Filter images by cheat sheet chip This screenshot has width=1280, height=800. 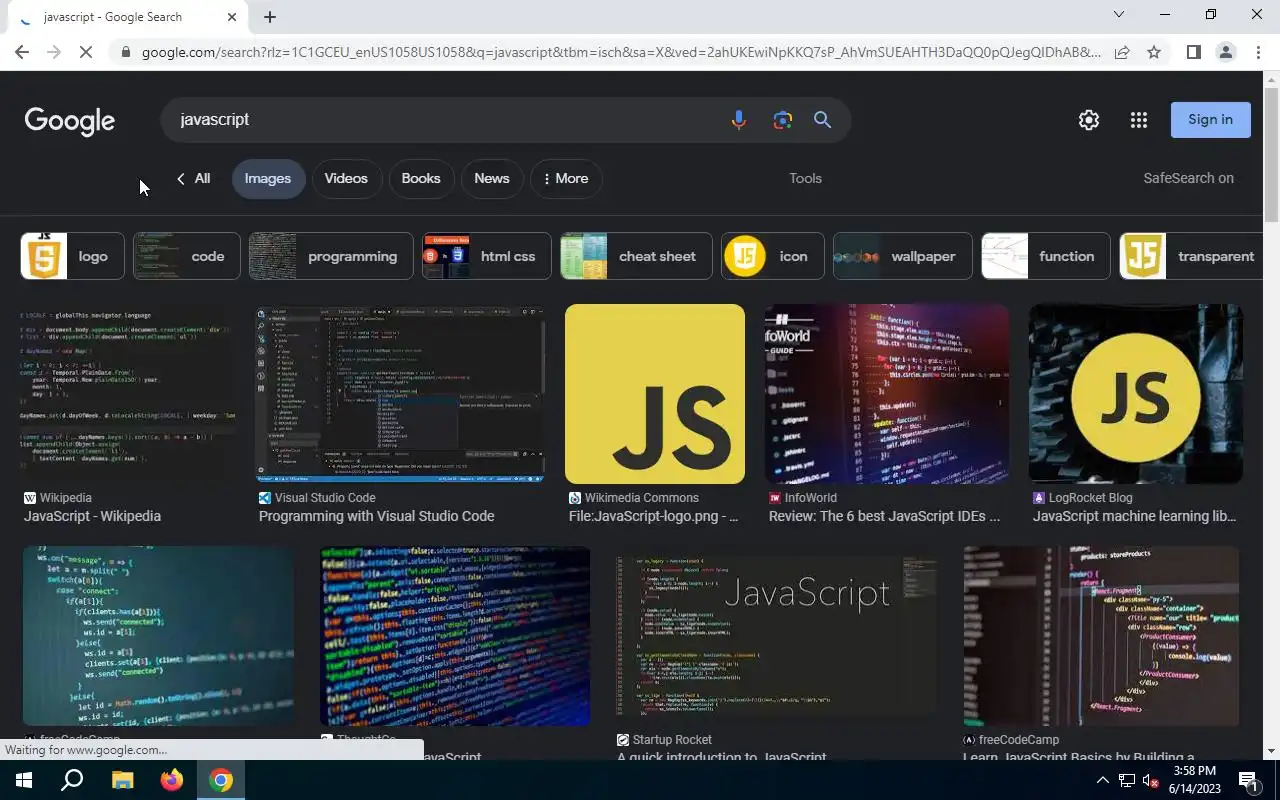pyautogui.click(x=636, y=256)
